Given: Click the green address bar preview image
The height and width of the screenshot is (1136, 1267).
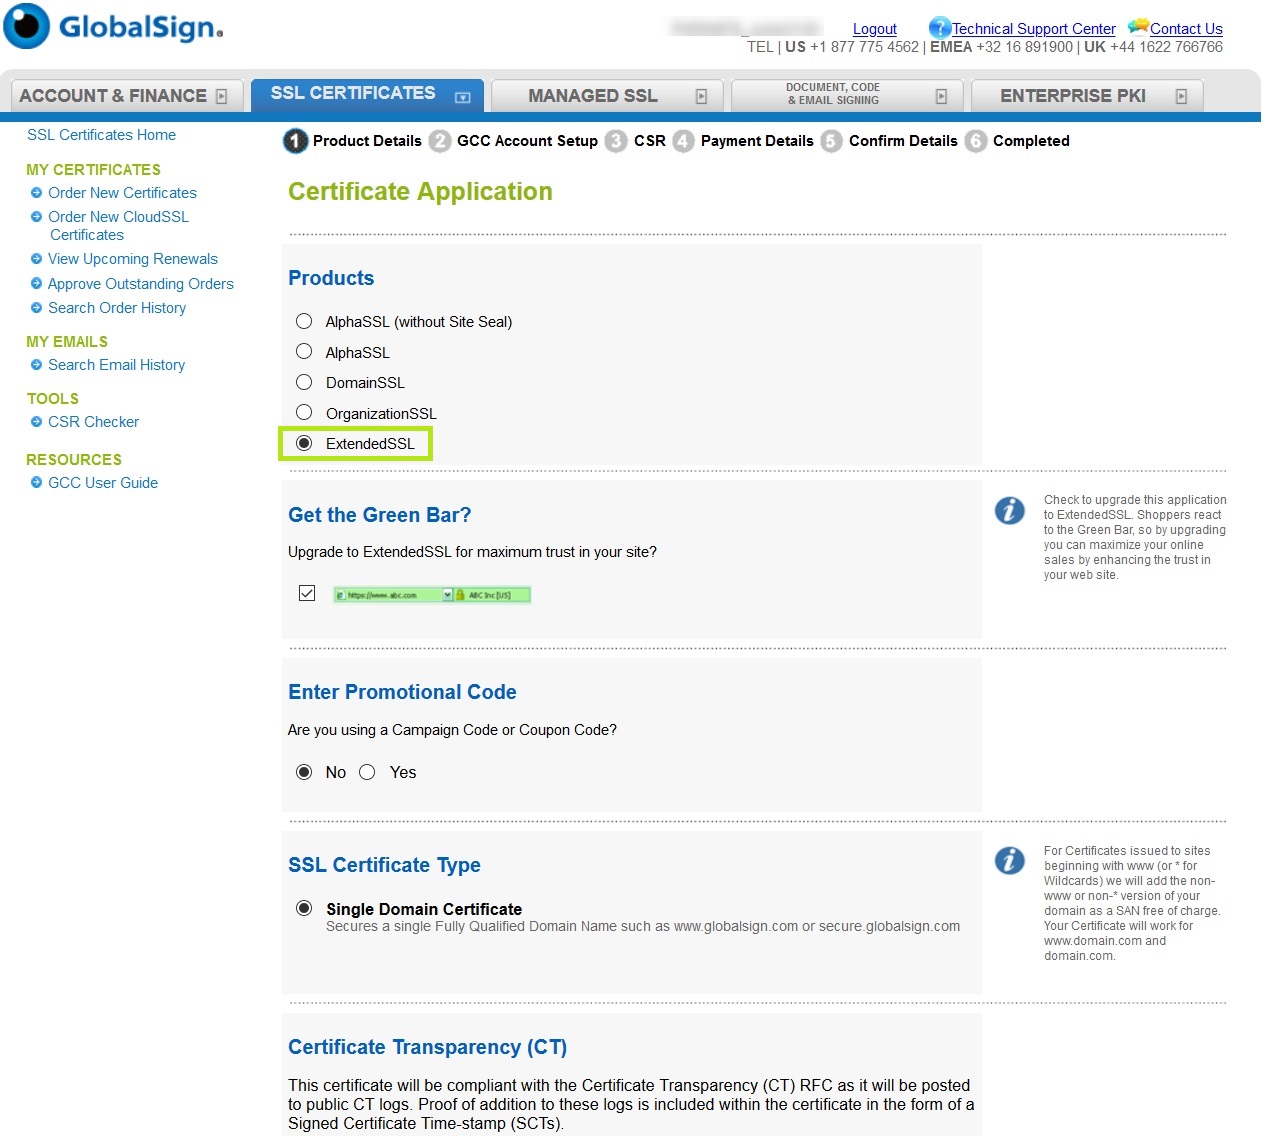Looking at the screenshot, I should [x=431, y=595].
